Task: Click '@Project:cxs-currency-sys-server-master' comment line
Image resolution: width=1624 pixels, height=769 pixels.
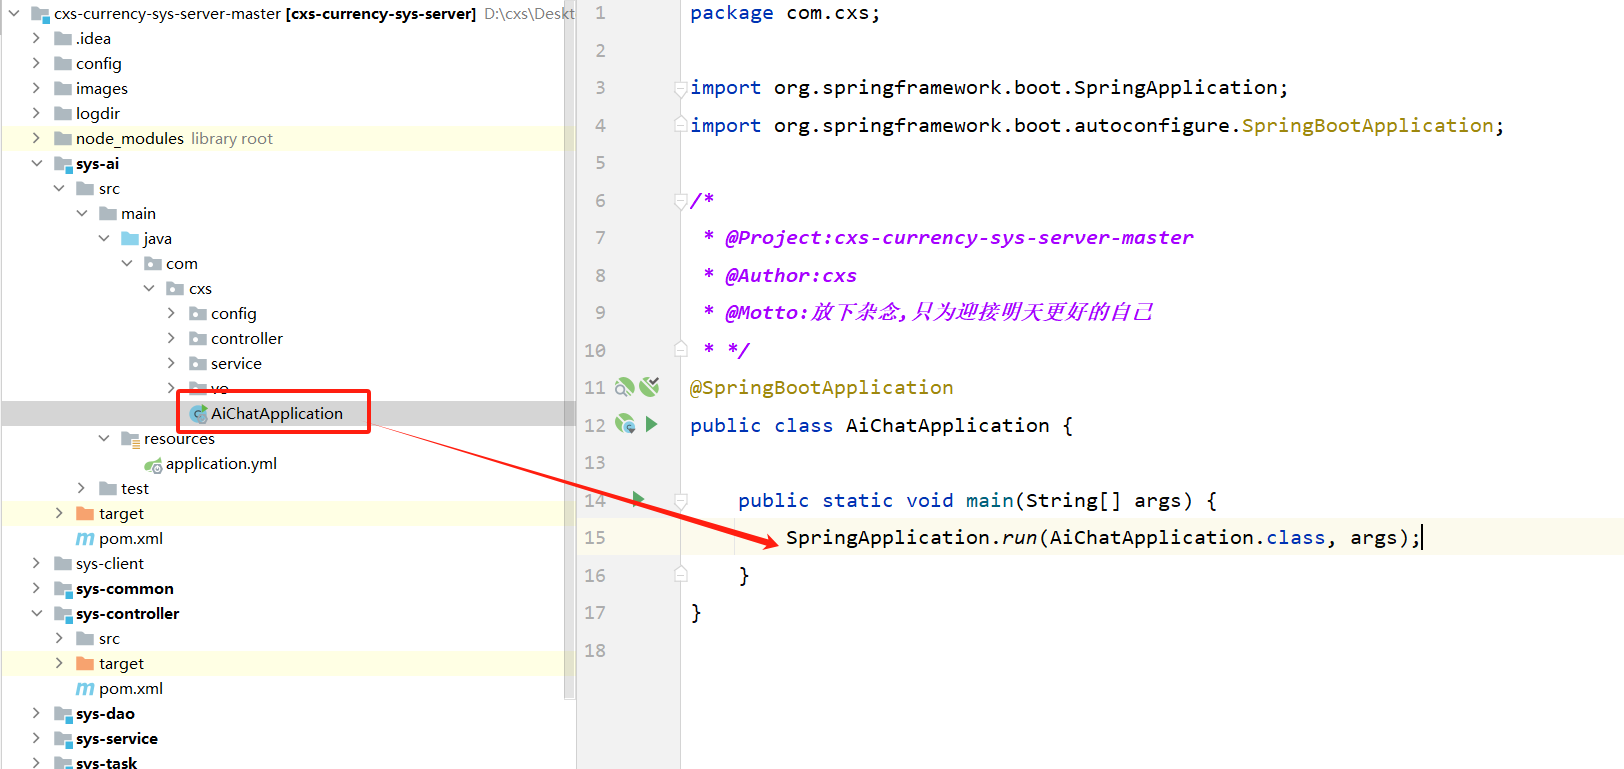Action: [959, 238]
